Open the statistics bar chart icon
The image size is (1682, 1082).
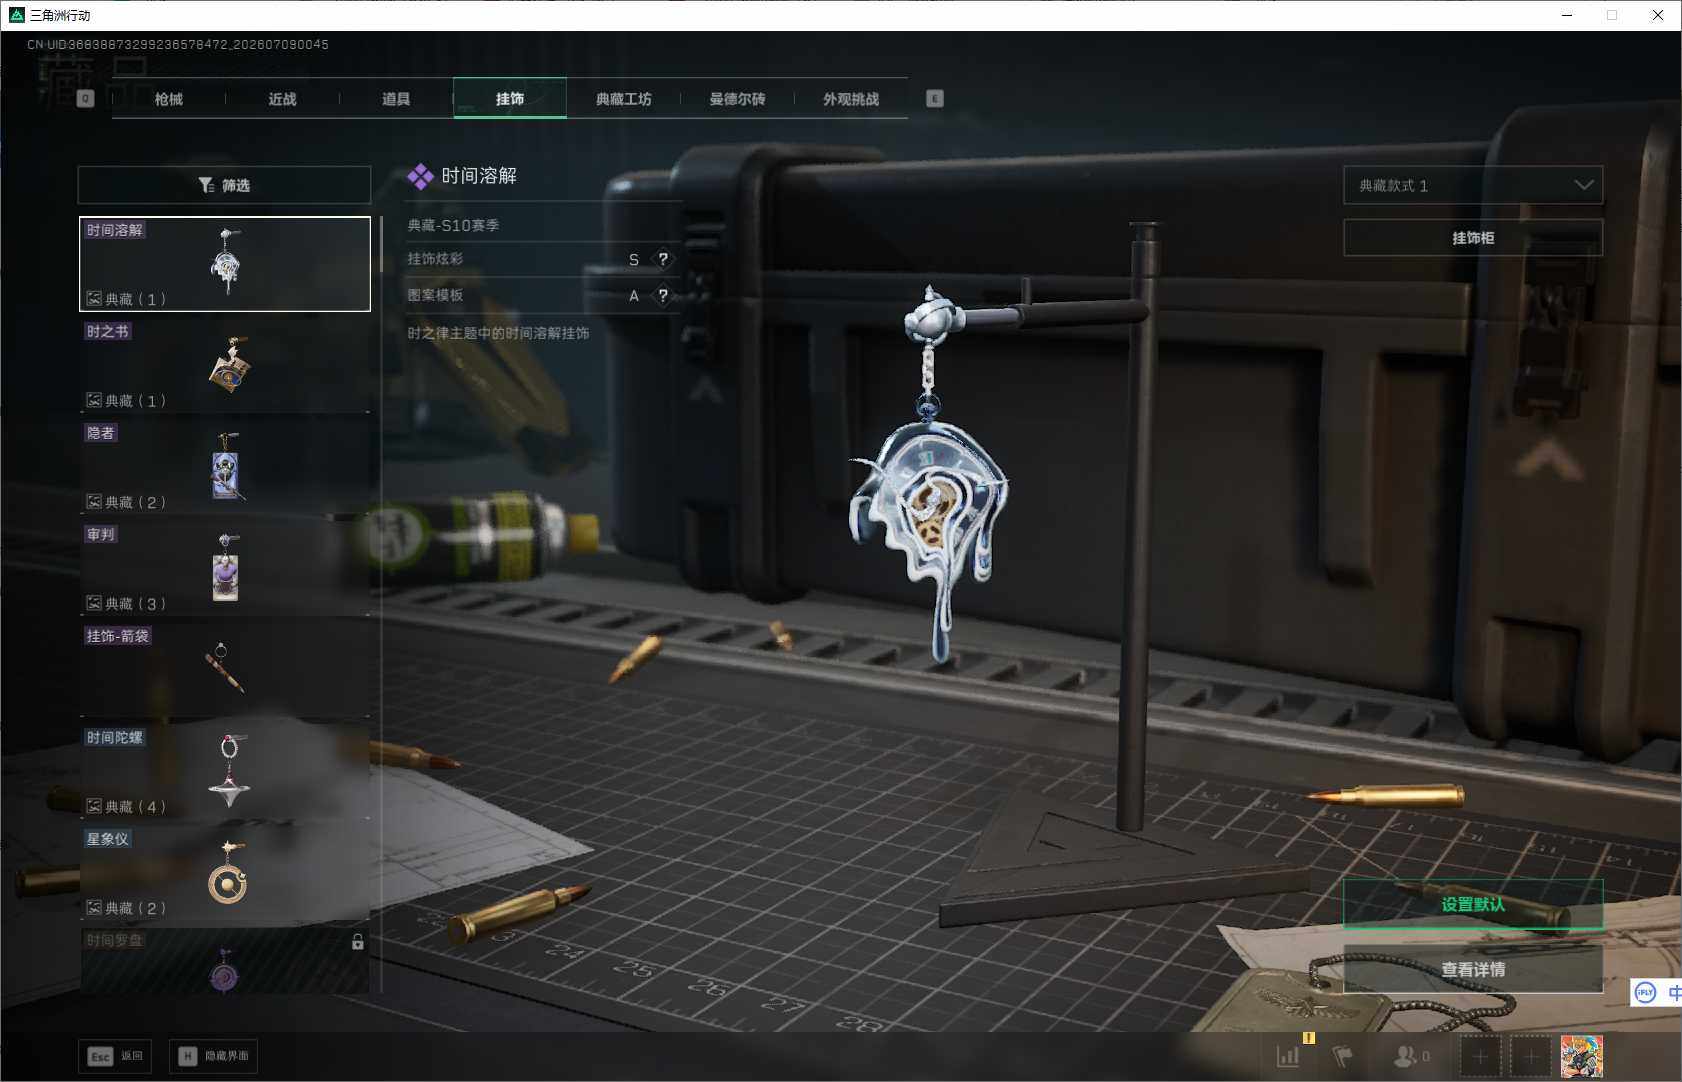1288,1056
